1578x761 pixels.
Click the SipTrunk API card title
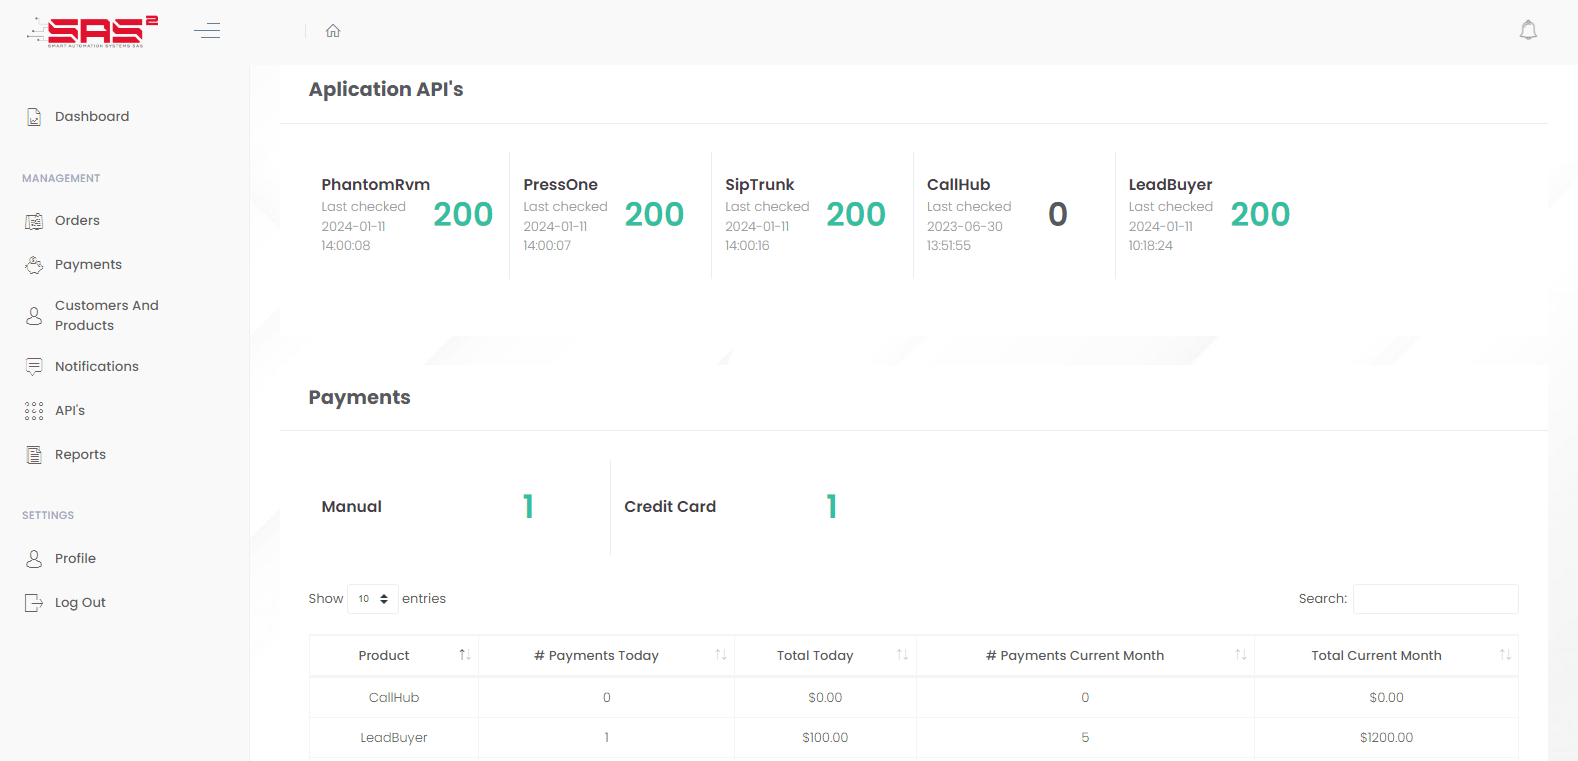click(x=760, y=185)
